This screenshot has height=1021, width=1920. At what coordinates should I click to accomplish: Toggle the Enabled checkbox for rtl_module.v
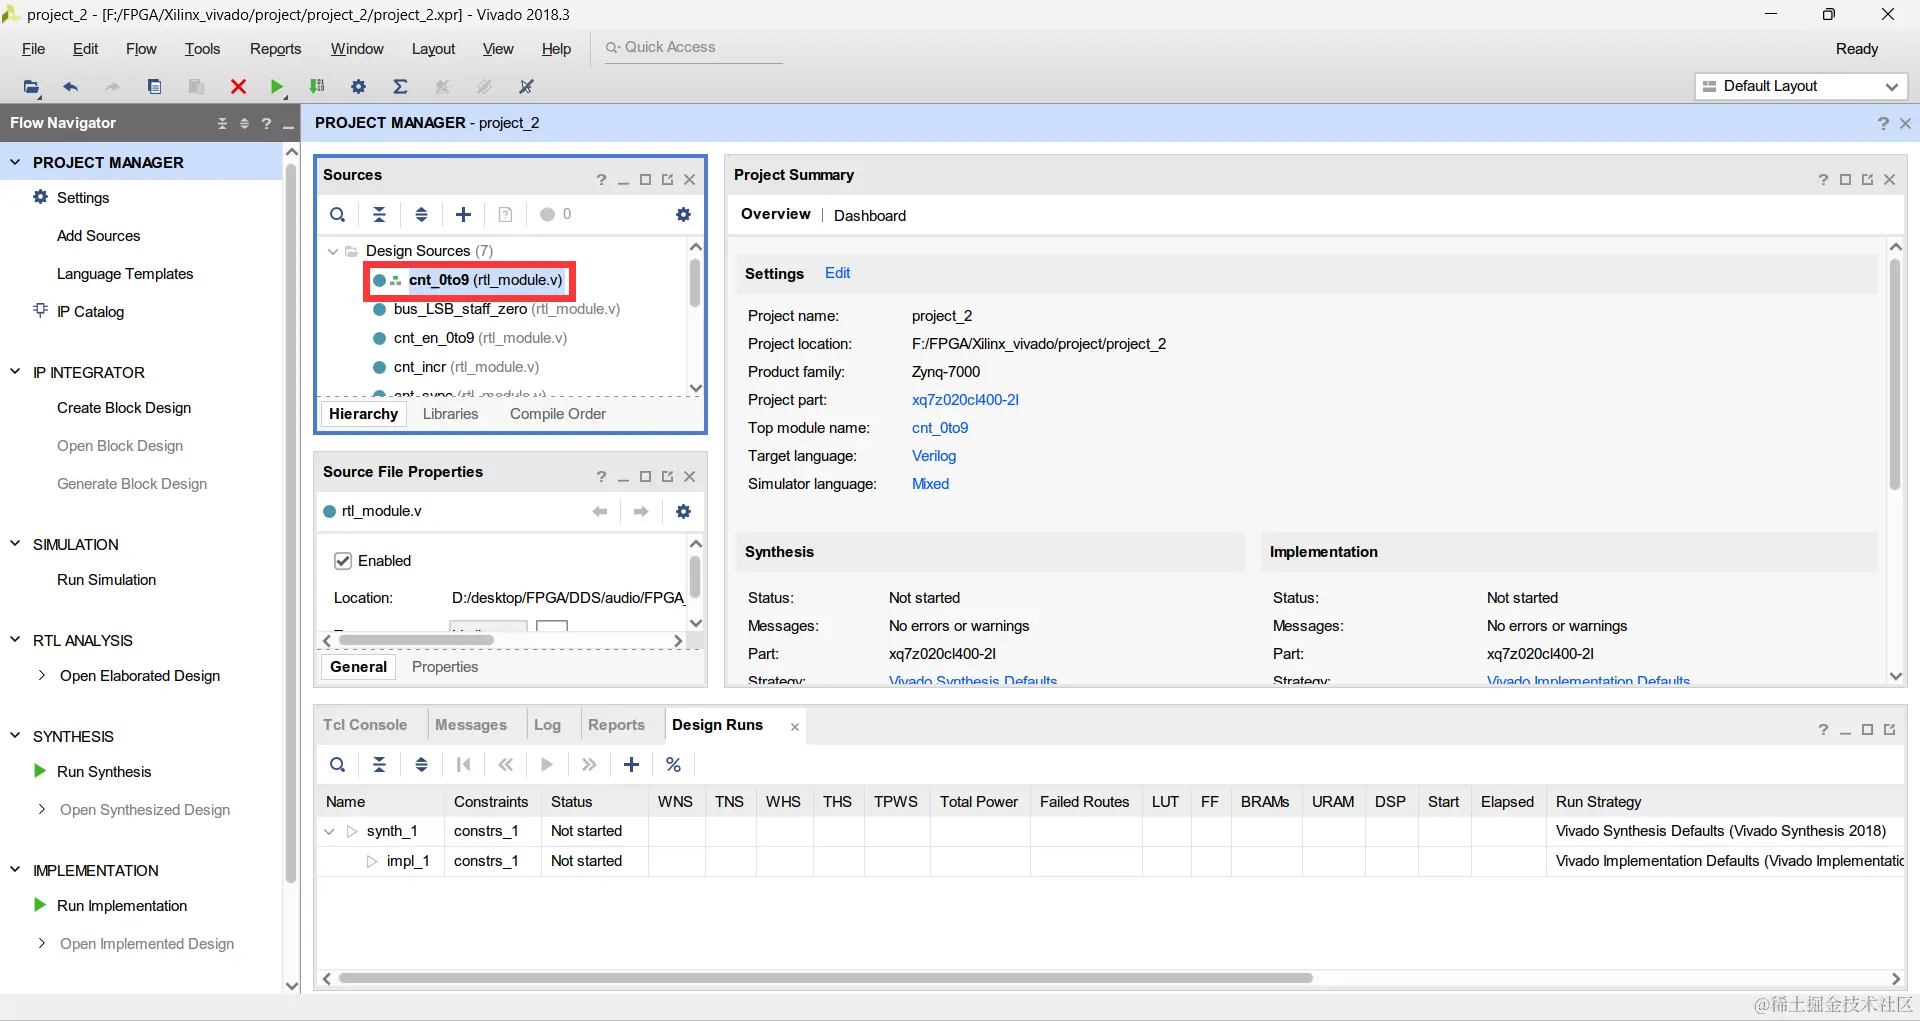click(343, 561)
